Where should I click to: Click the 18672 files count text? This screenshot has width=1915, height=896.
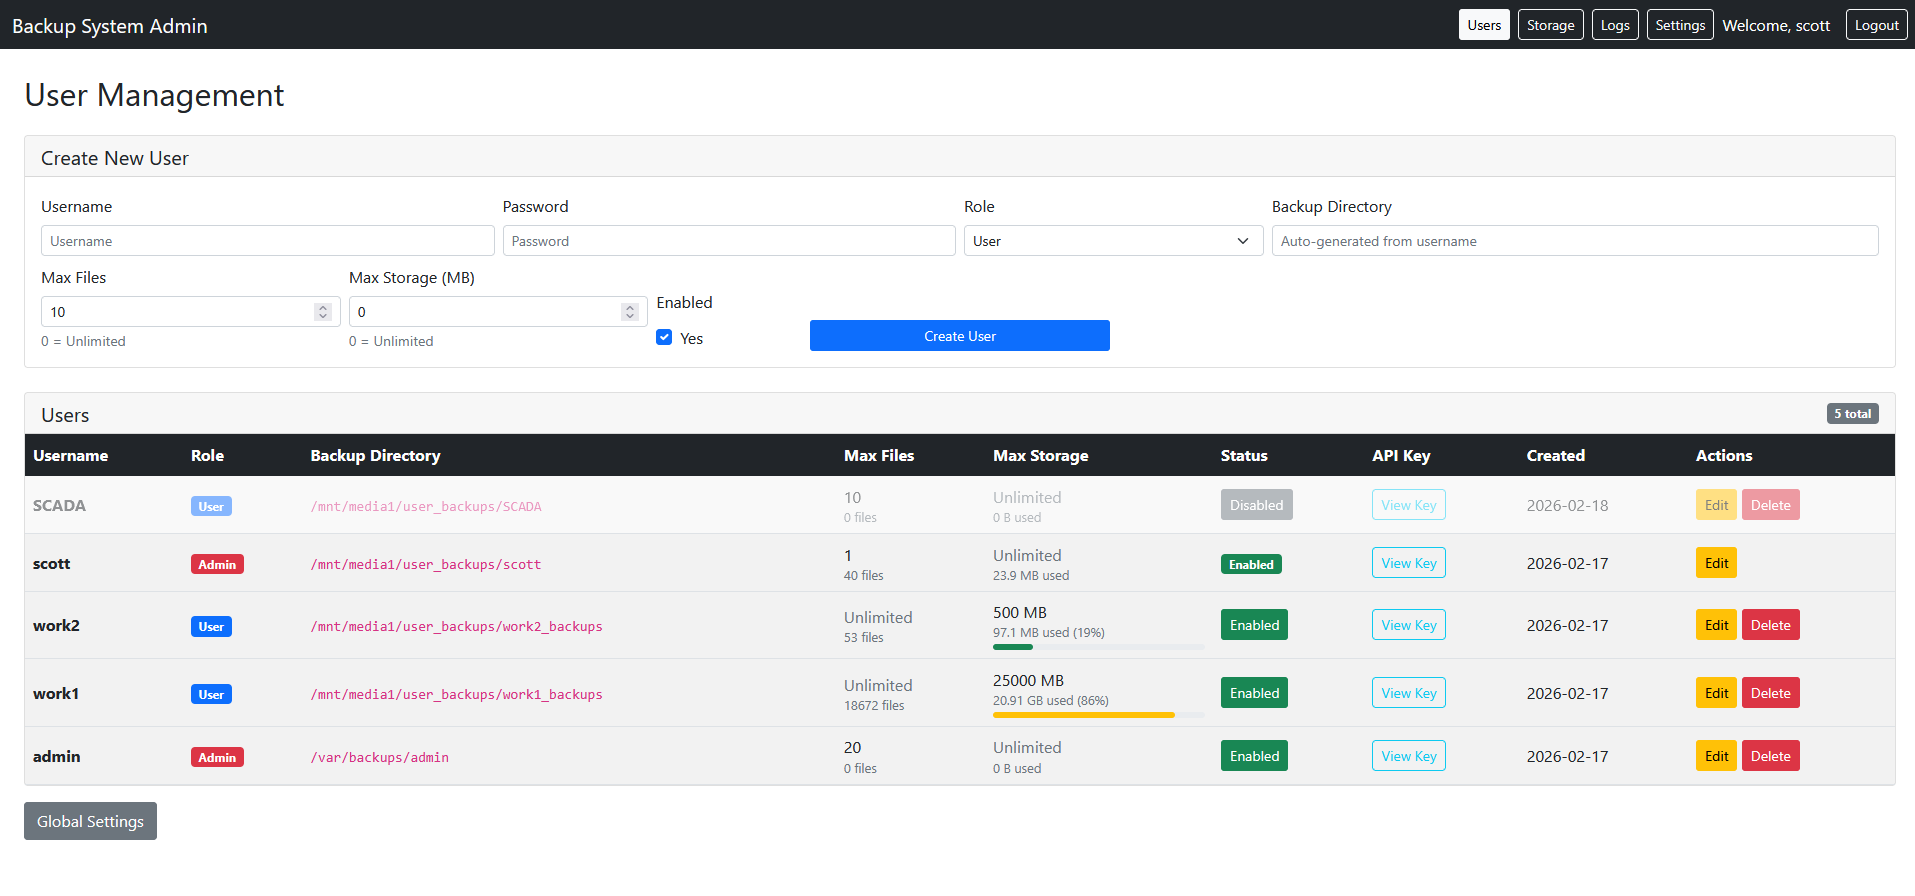(874, 705)
